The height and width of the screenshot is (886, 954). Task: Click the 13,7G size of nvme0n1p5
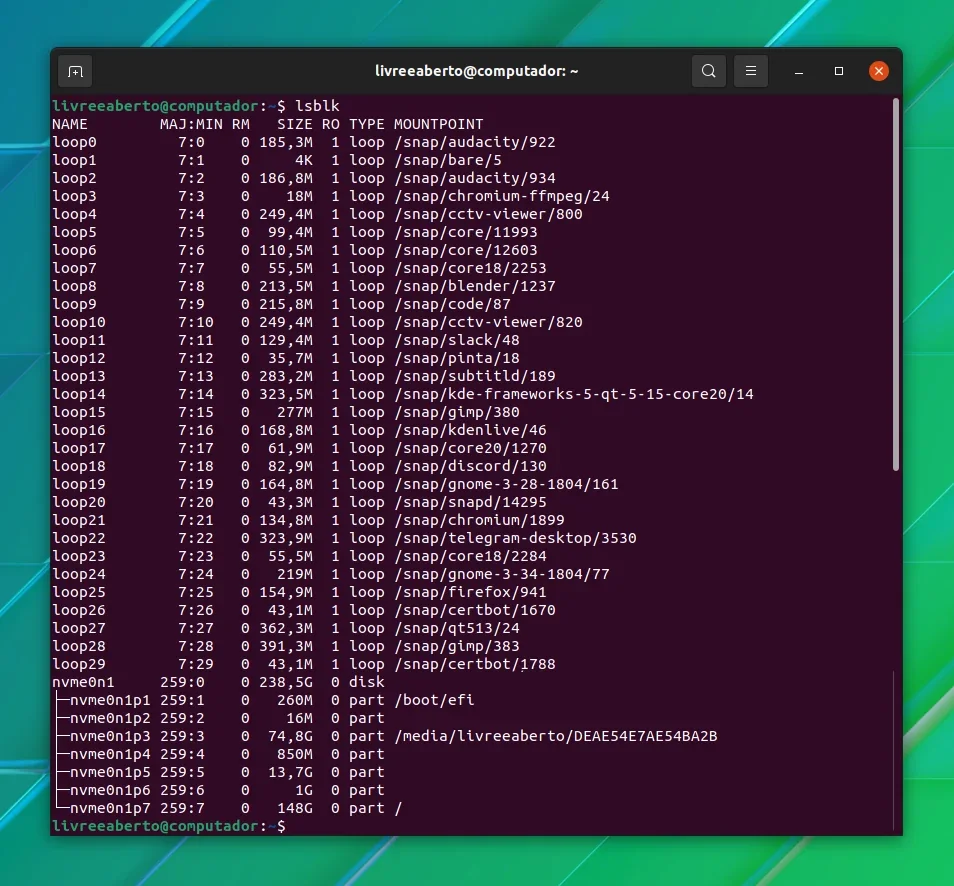click(291, 772)
